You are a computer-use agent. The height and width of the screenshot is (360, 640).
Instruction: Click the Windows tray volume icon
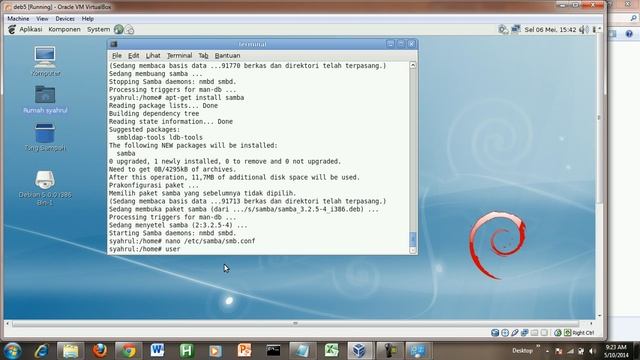[592, 351]
